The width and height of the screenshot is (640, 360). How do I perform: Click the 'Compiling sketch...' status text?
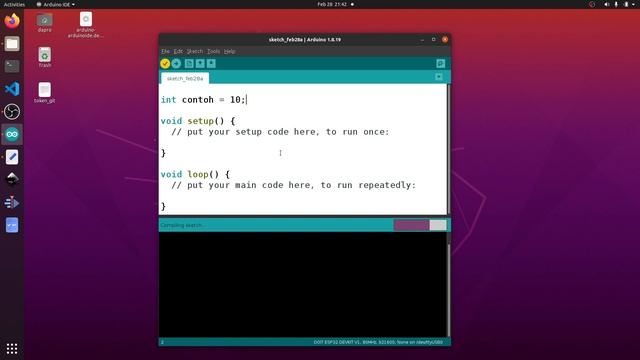pos(182,225)
